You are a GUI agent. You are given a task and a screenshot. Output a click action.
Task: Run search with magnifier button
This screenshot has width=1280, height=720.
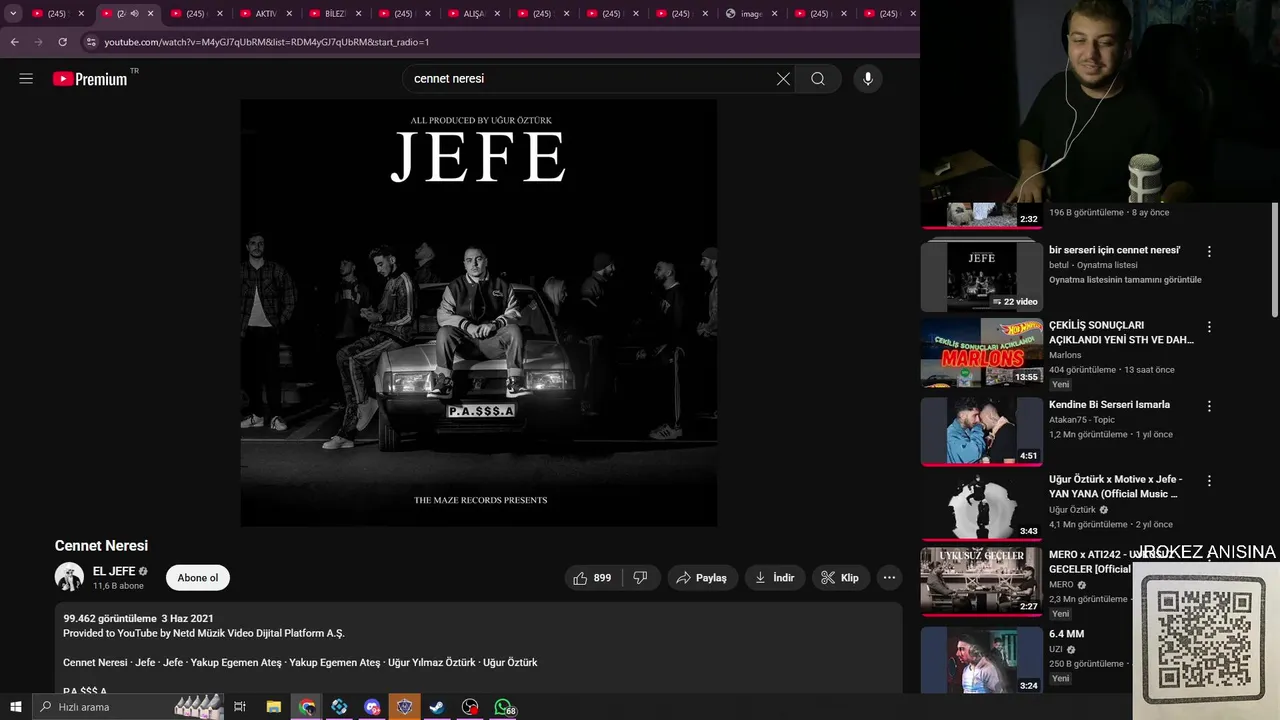coord(818,79)
